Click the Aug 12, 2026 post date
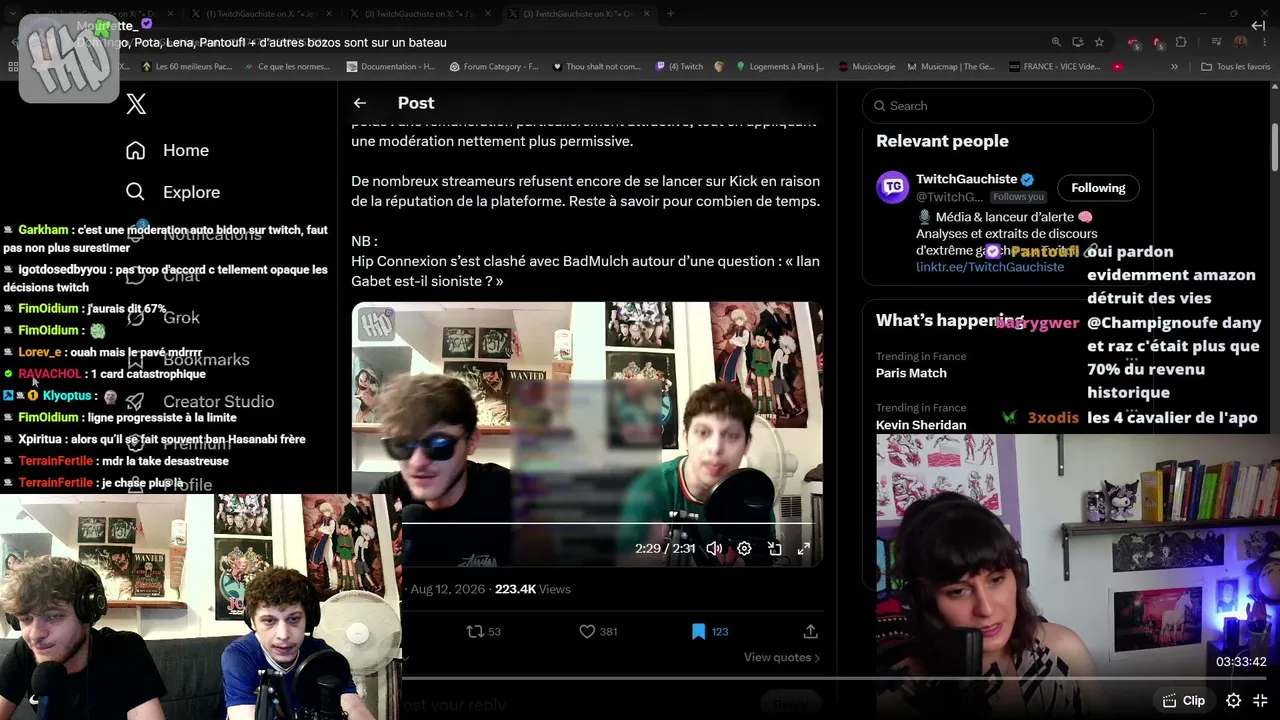 click(x=447, y=589)
